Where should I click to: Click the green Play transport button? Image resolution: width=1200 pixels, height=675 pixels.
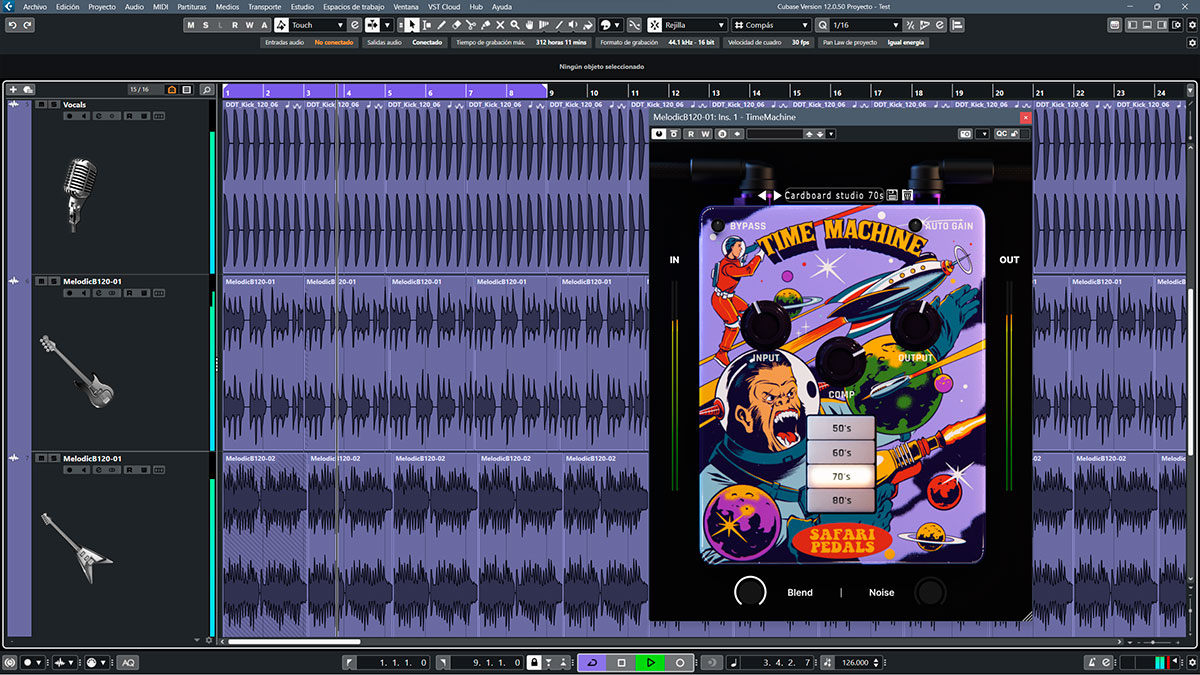point(650,663)
